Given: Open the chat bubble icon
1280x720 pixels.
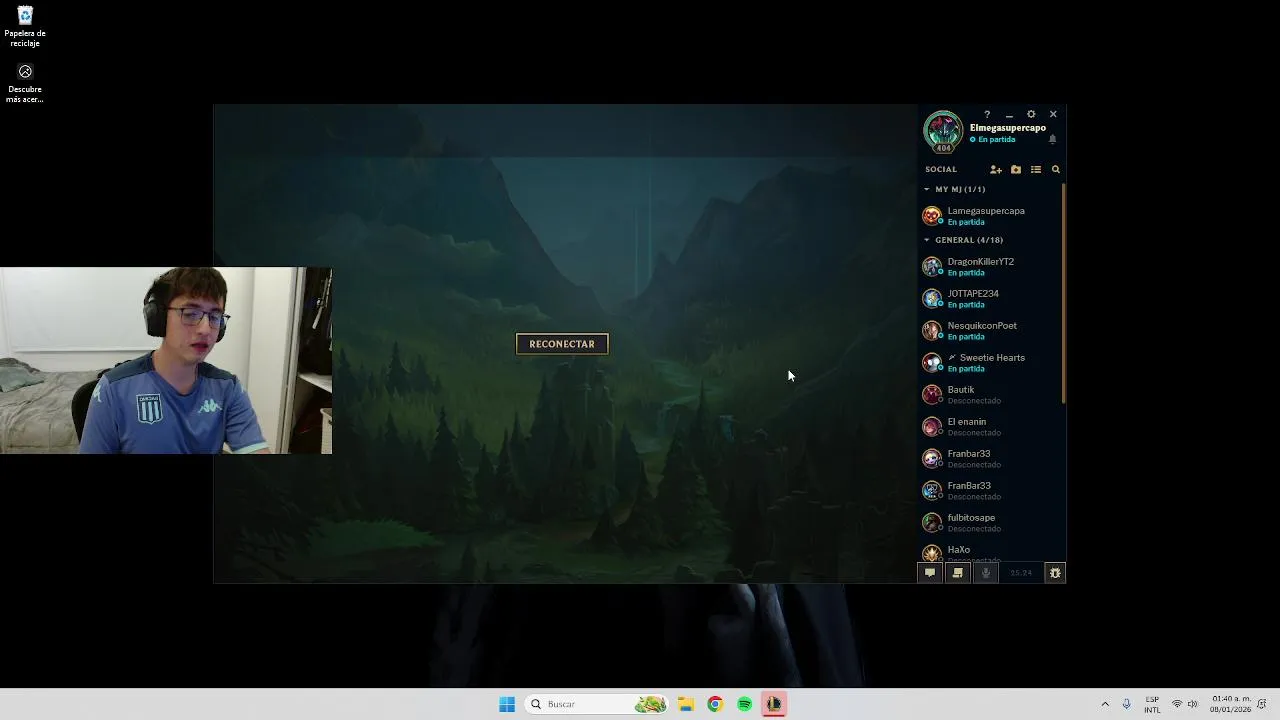Looking at the screenshot, I should coord(930,573).
